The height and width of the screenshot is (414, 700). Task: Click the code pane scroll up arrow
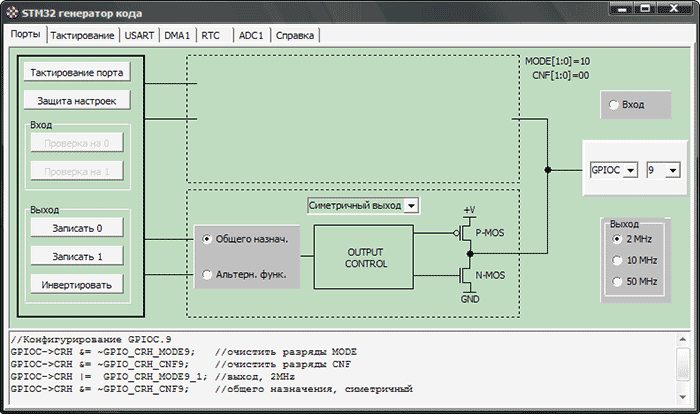[683, 340]
